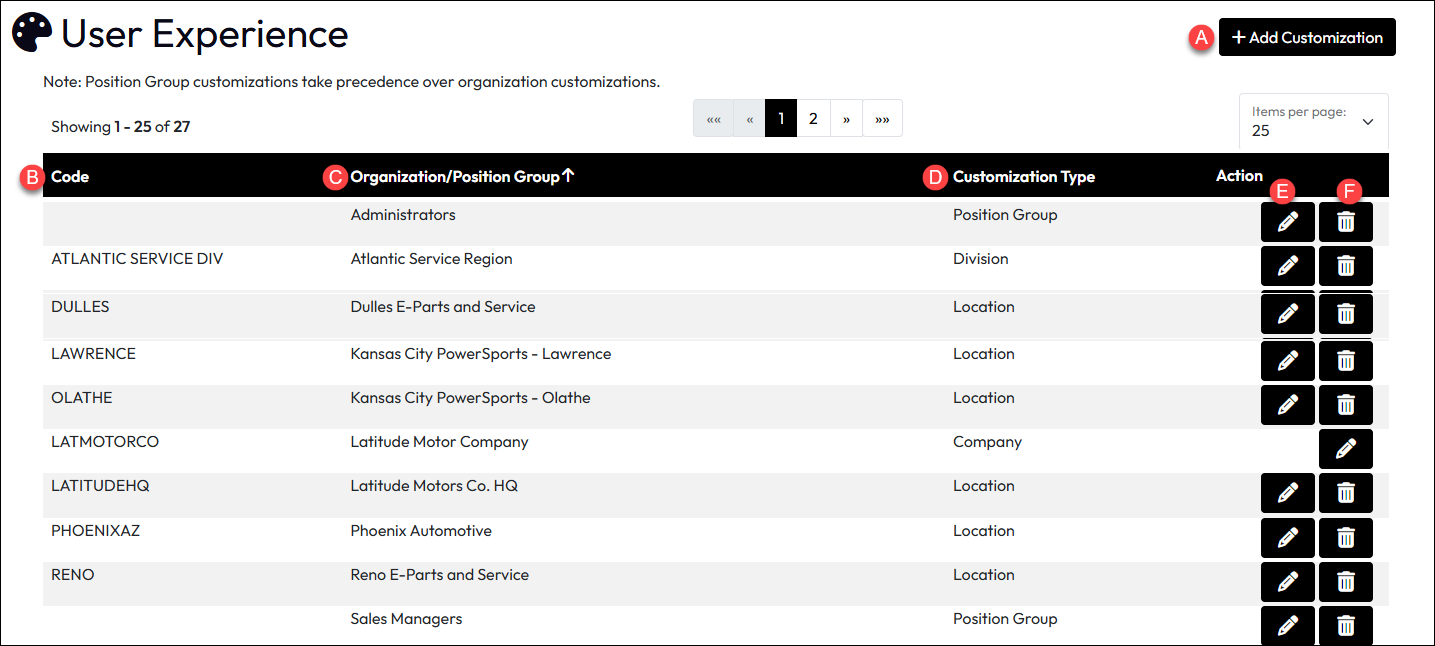Click pencil icon for Latitude Motor Company
This screenshot has height=646, width=1435.
[x=1346, y=449]
